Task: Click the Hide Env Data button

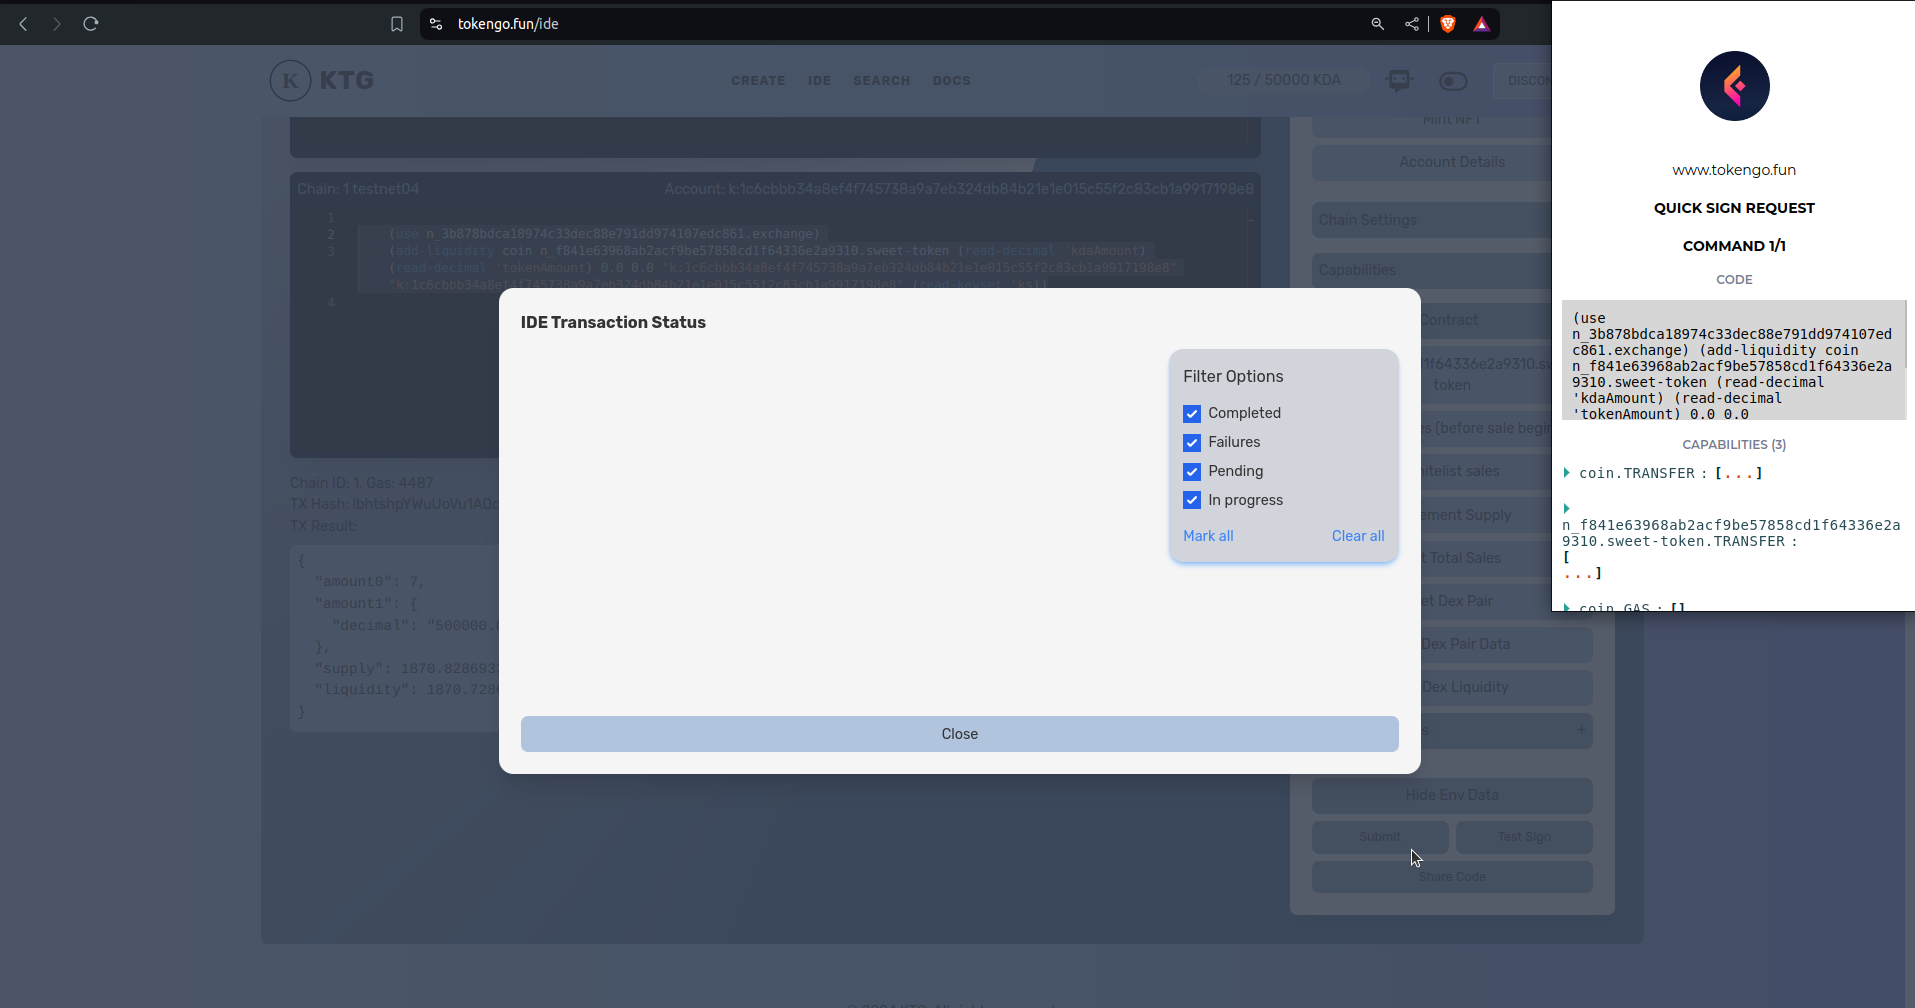Action: (x=1451, y=795)
